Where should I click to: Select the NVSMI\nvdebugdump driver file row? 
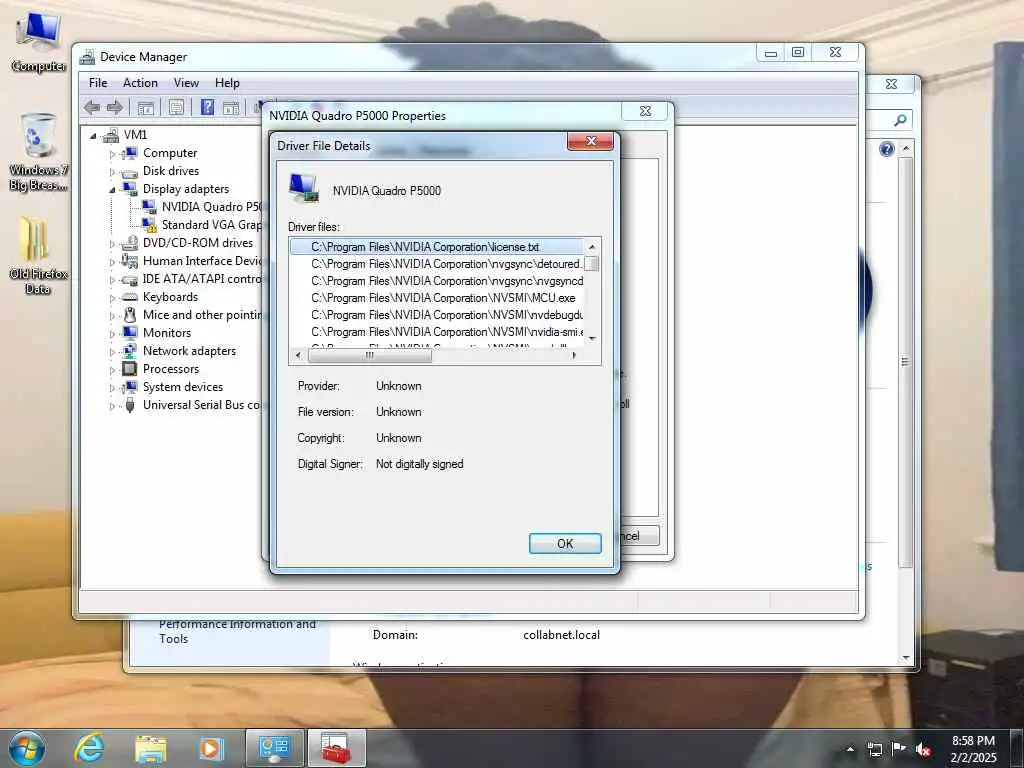pyautogui.click(x=436, y=315)
